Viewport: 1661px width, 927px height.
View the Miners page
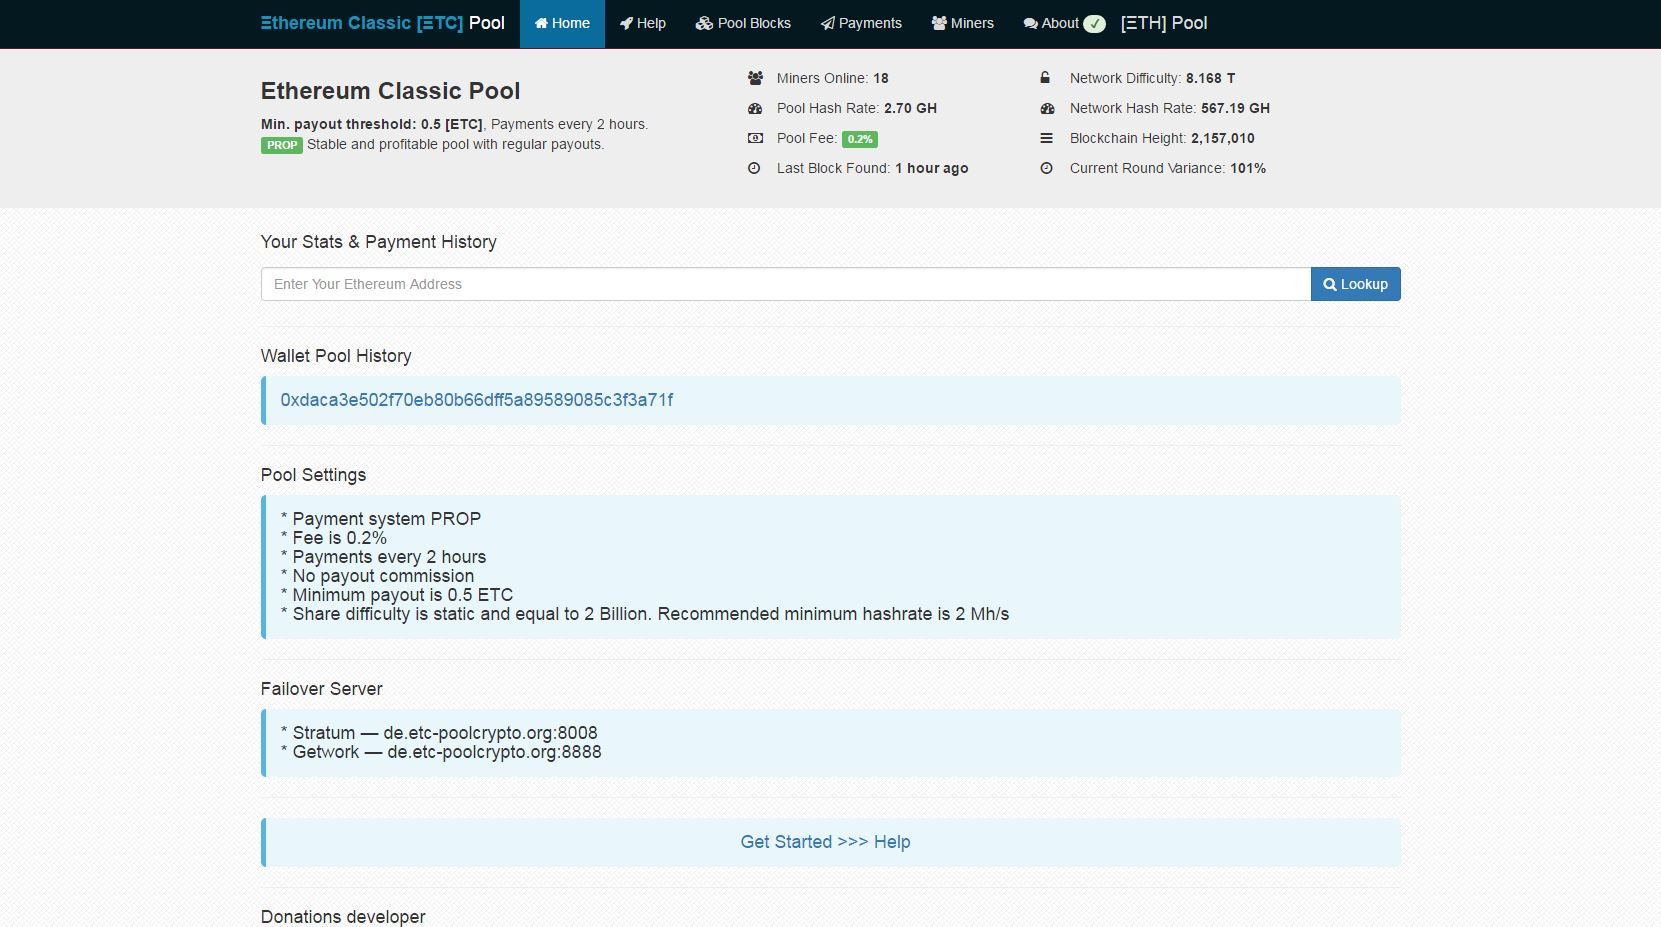point(962,23)
